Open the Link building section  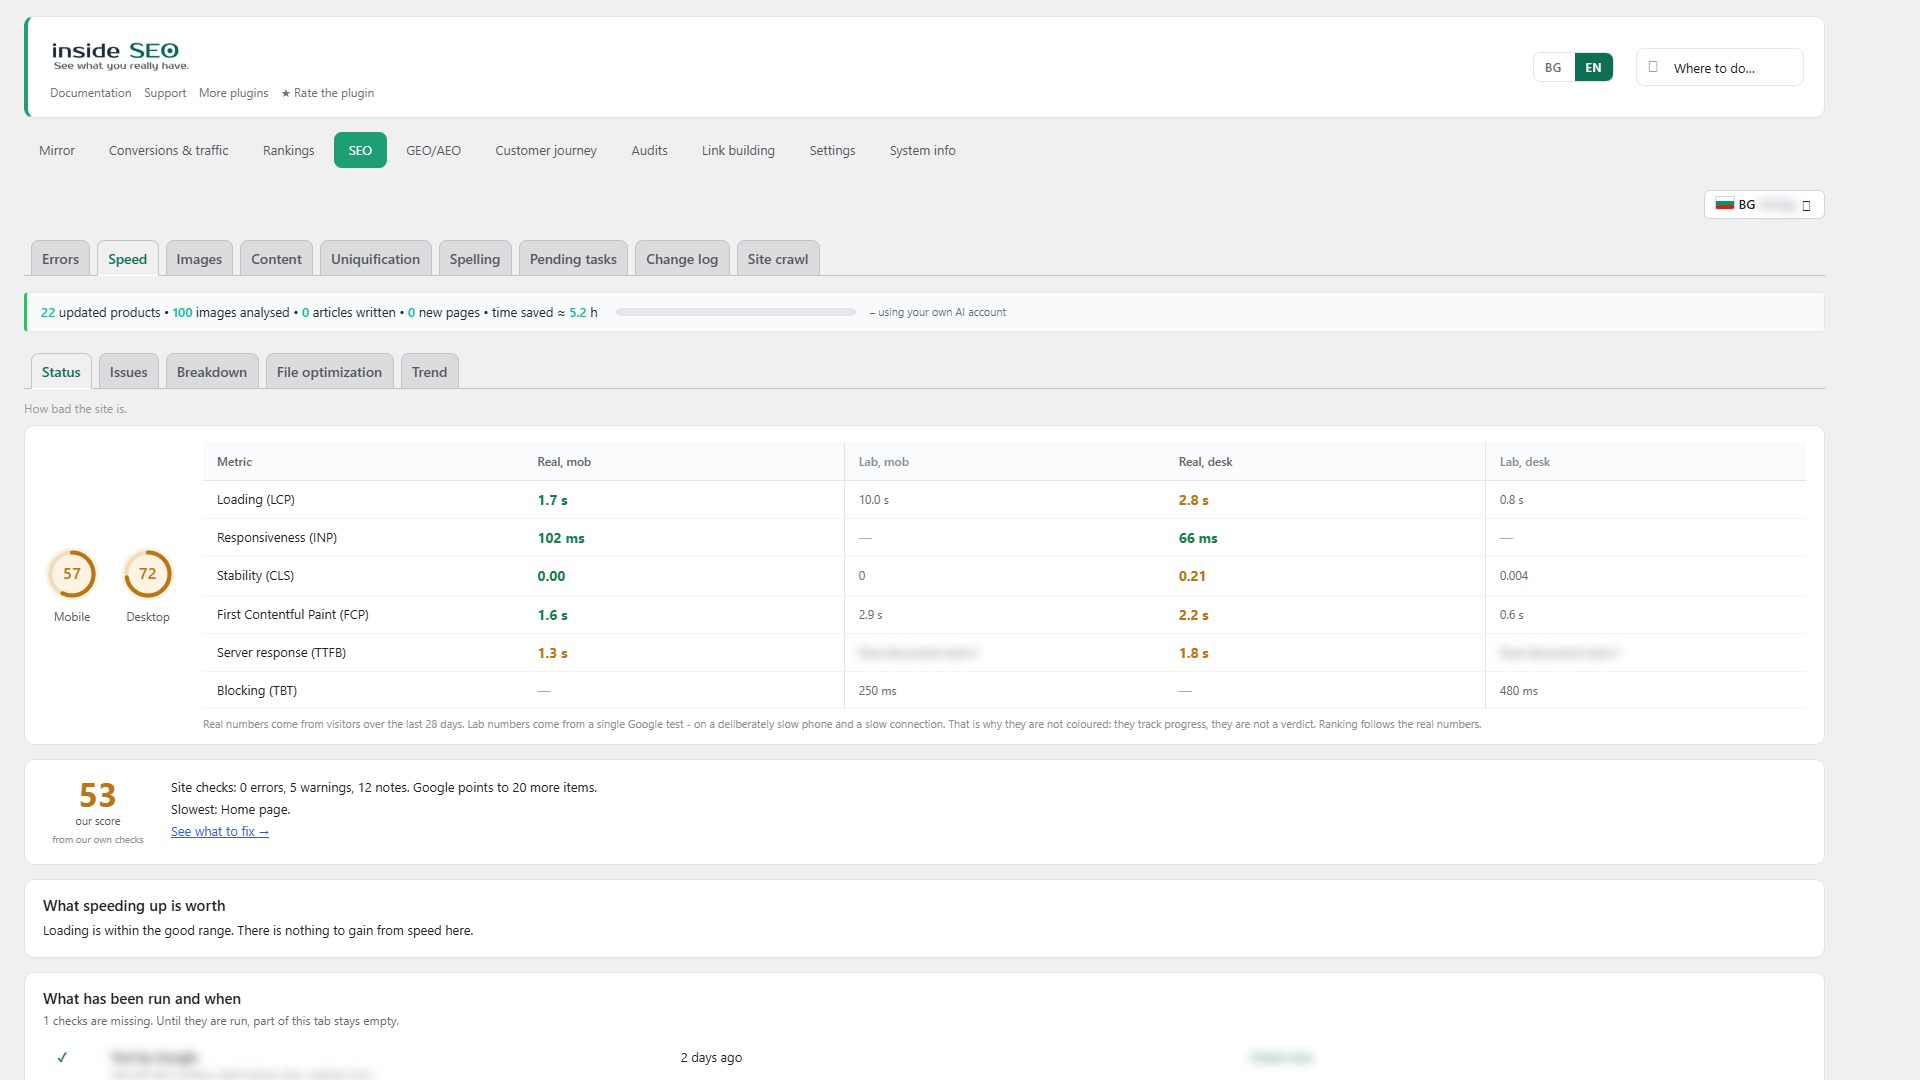click(x=738, y=150)
